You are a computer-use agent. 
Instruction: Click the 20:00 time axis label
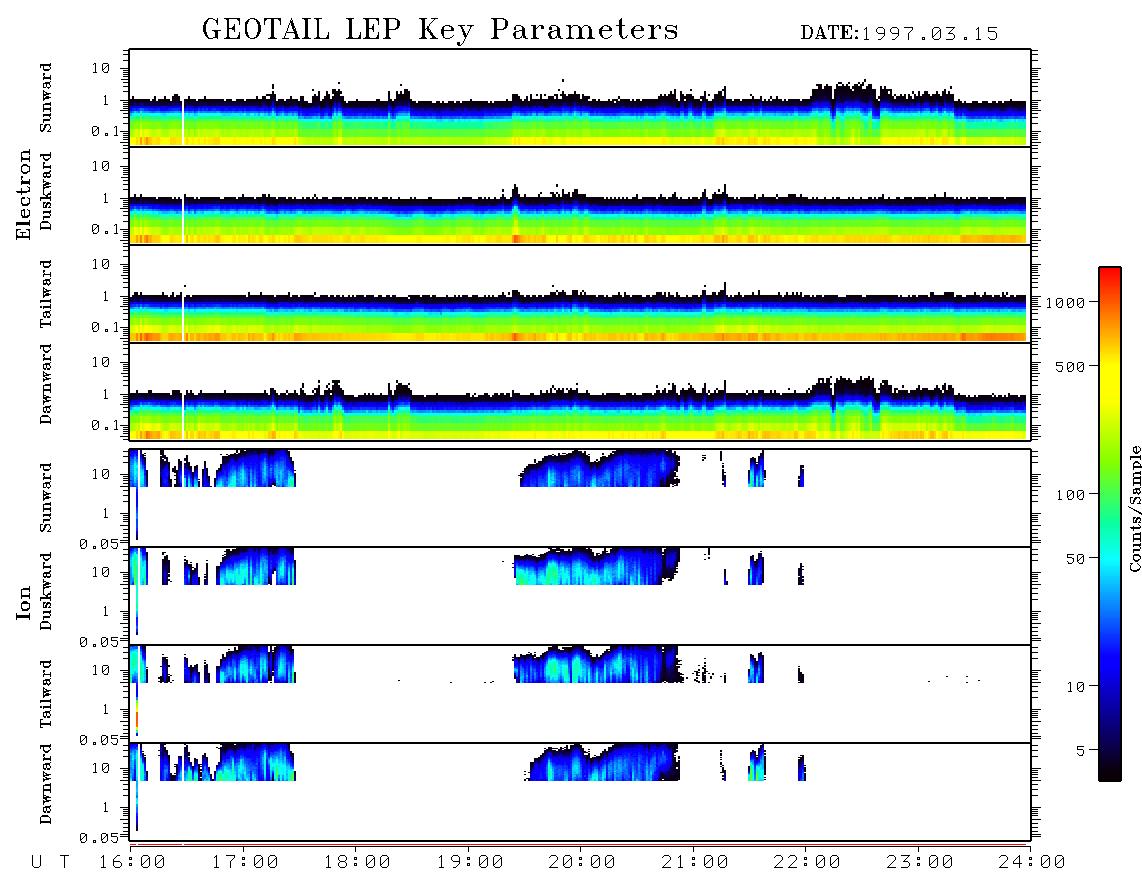[582, 863]
